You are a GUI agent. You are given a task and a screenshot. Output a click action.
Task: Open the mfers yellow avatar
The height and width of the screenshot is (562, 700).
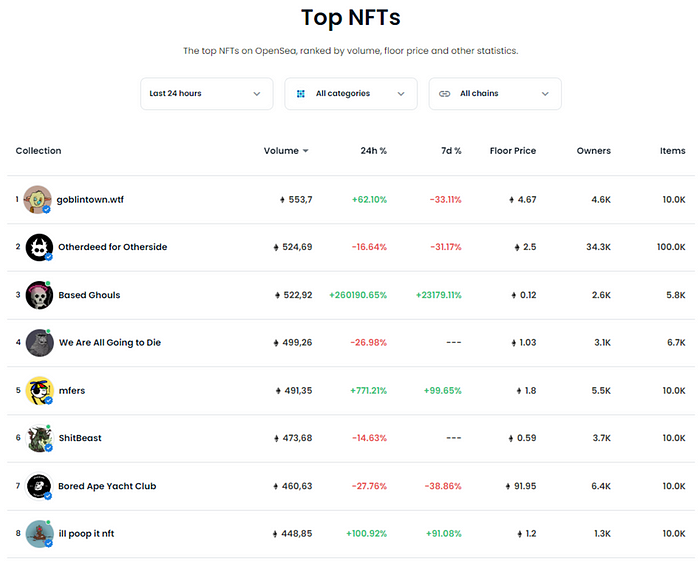click(39, 391)
